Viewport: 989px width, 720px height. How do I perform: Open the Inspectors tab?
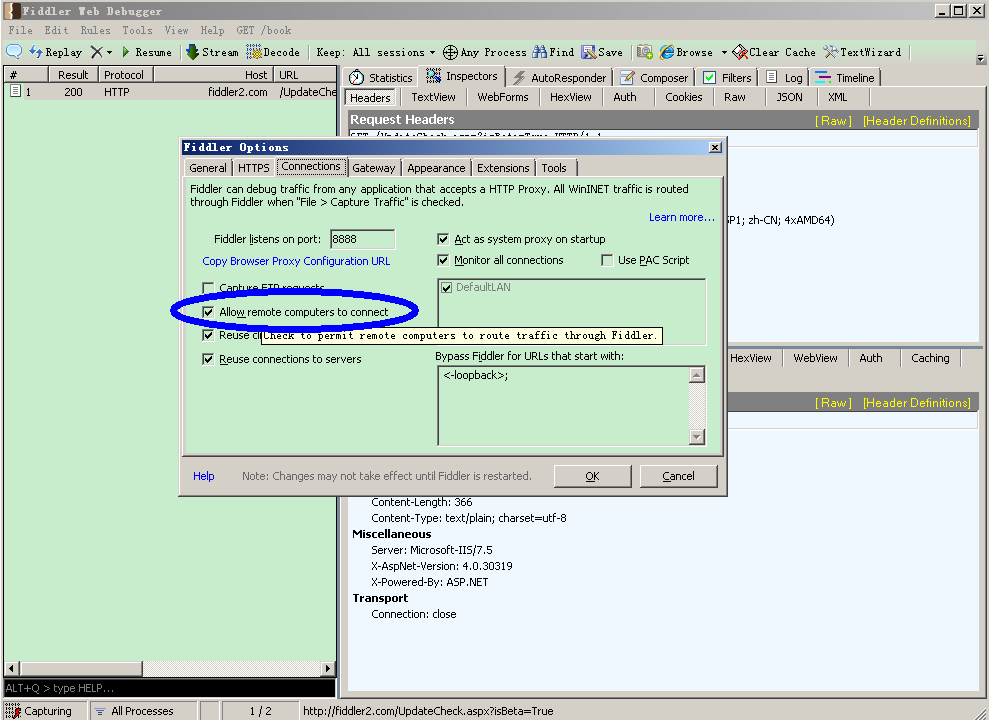462,76
